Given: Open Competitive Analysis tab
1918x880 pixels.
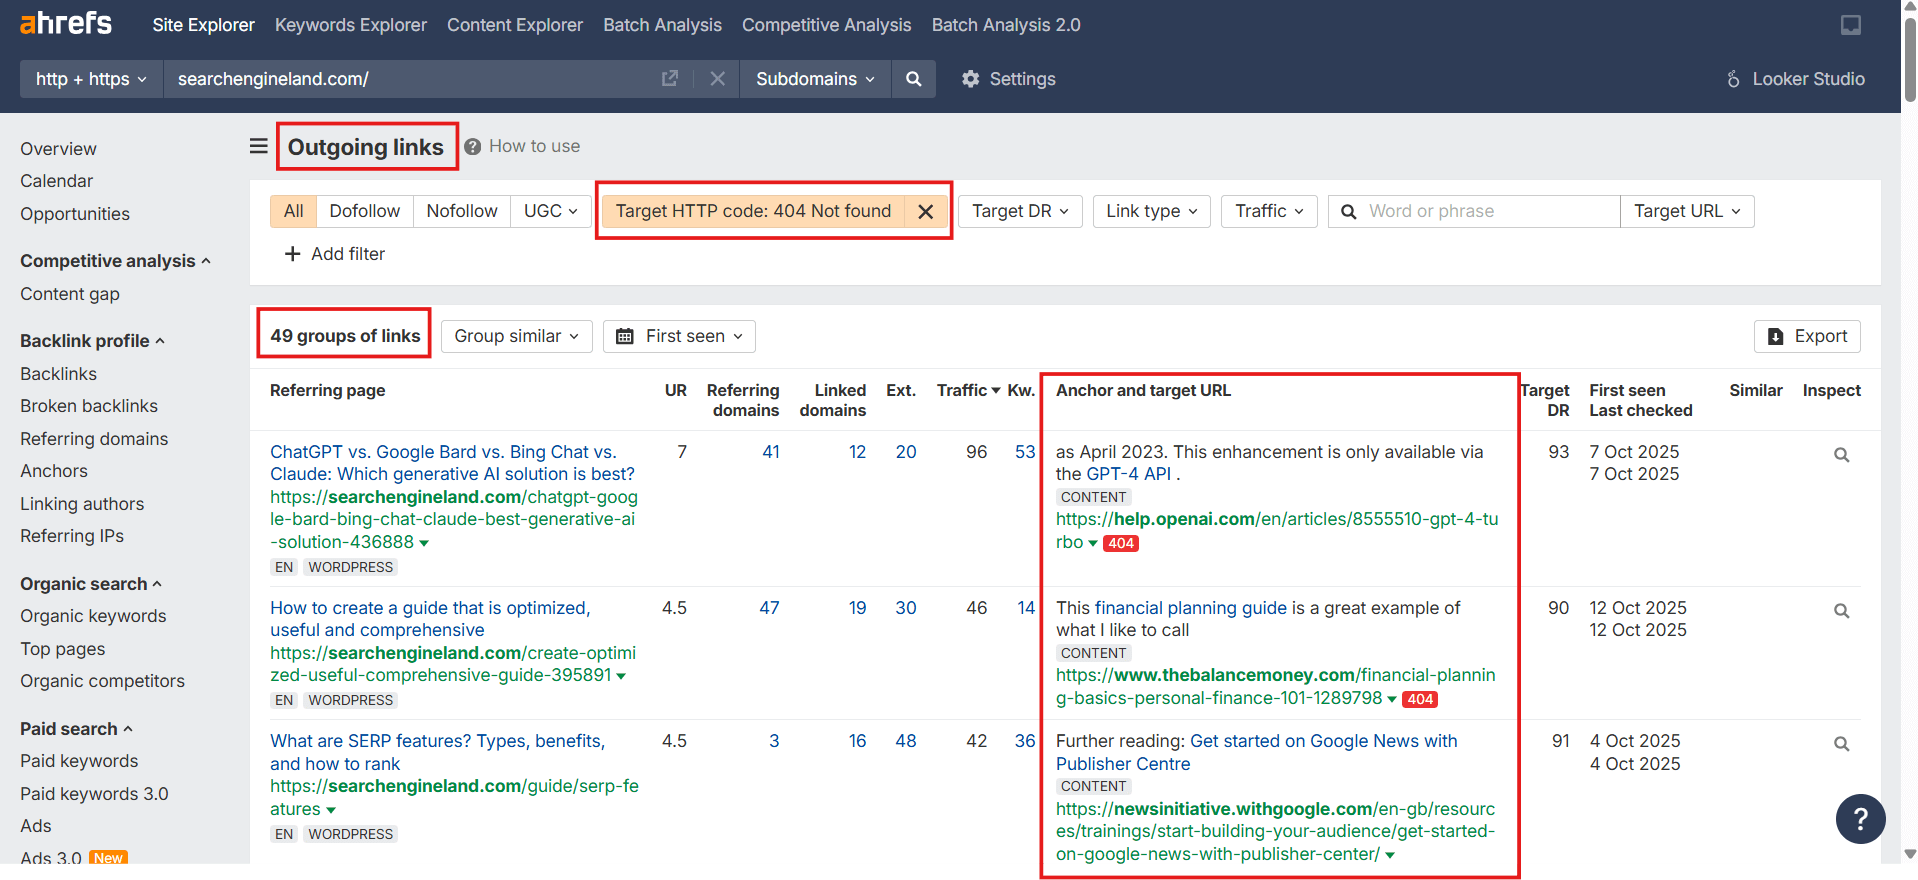Looking at the screenshot, I should pyautogui.click(x=827, y=25).
